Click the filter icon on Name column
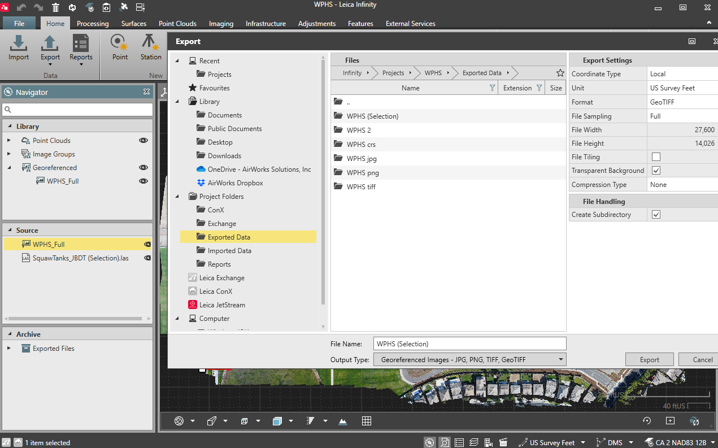718x448 pixels. [492, 87]
